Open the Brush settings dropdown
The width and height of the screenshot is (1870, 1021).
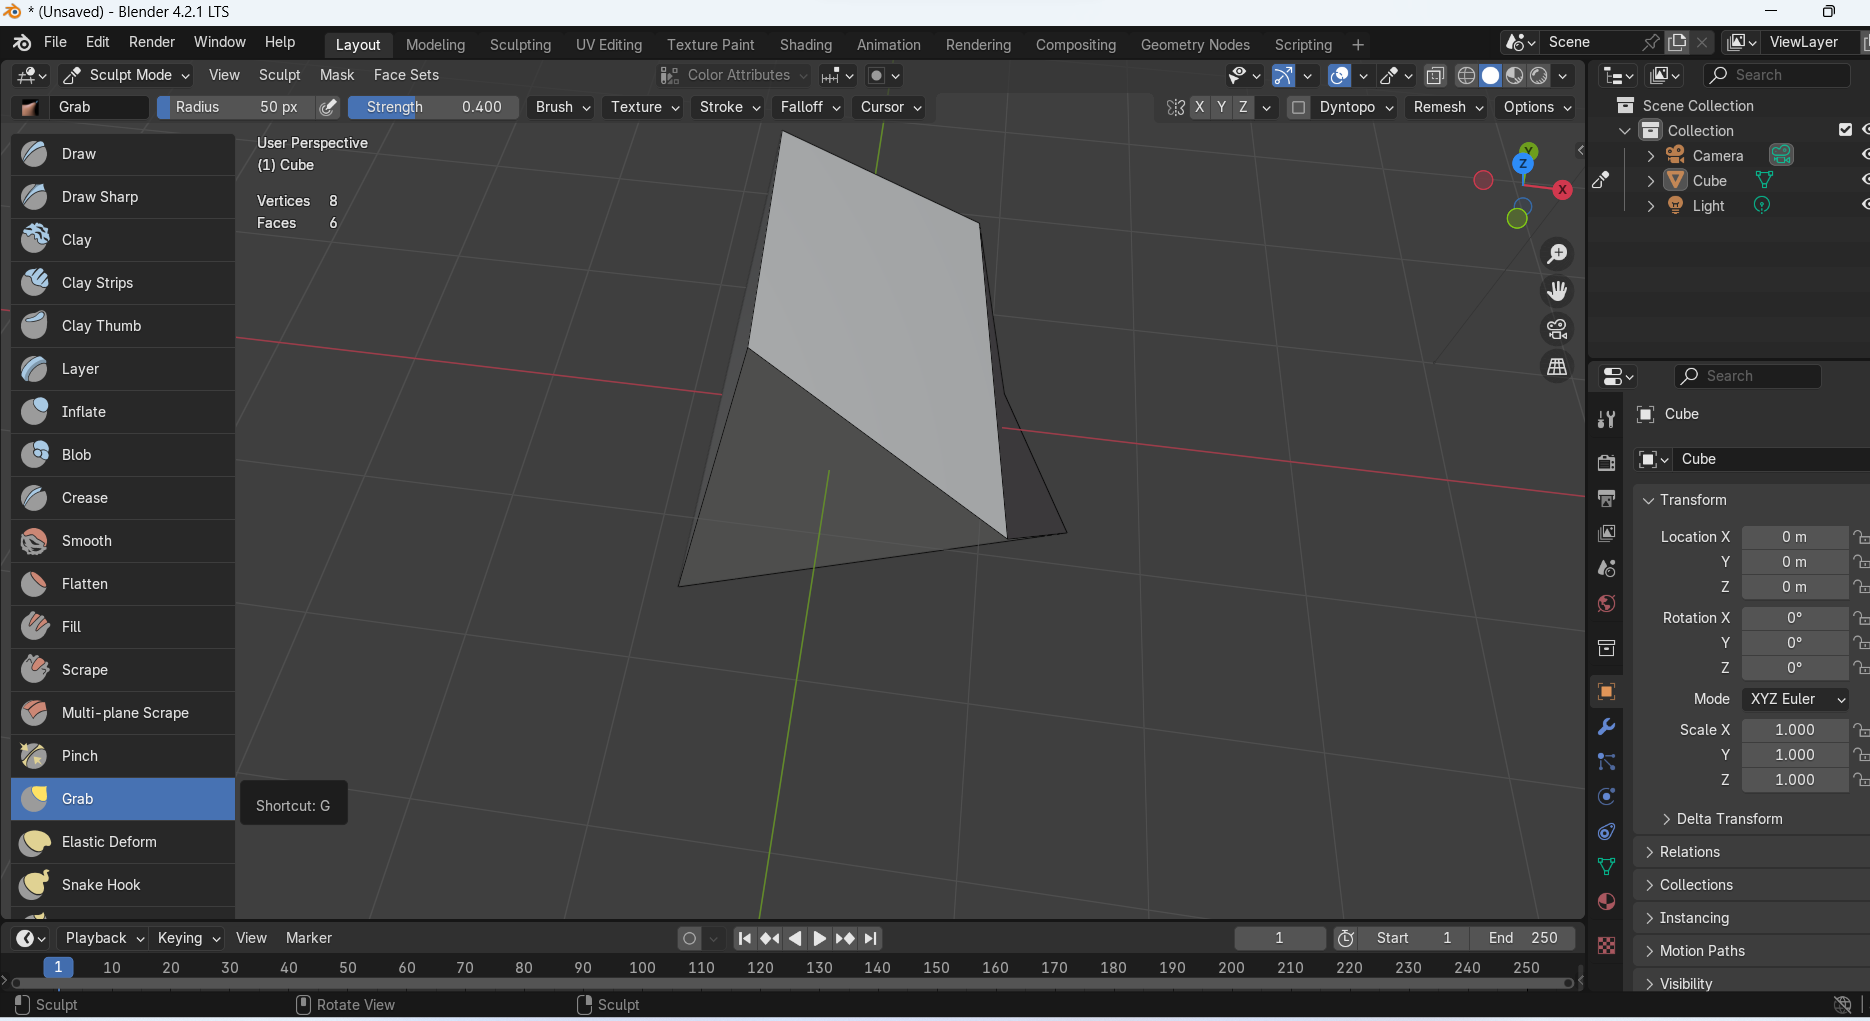click(x=562, y=107)
